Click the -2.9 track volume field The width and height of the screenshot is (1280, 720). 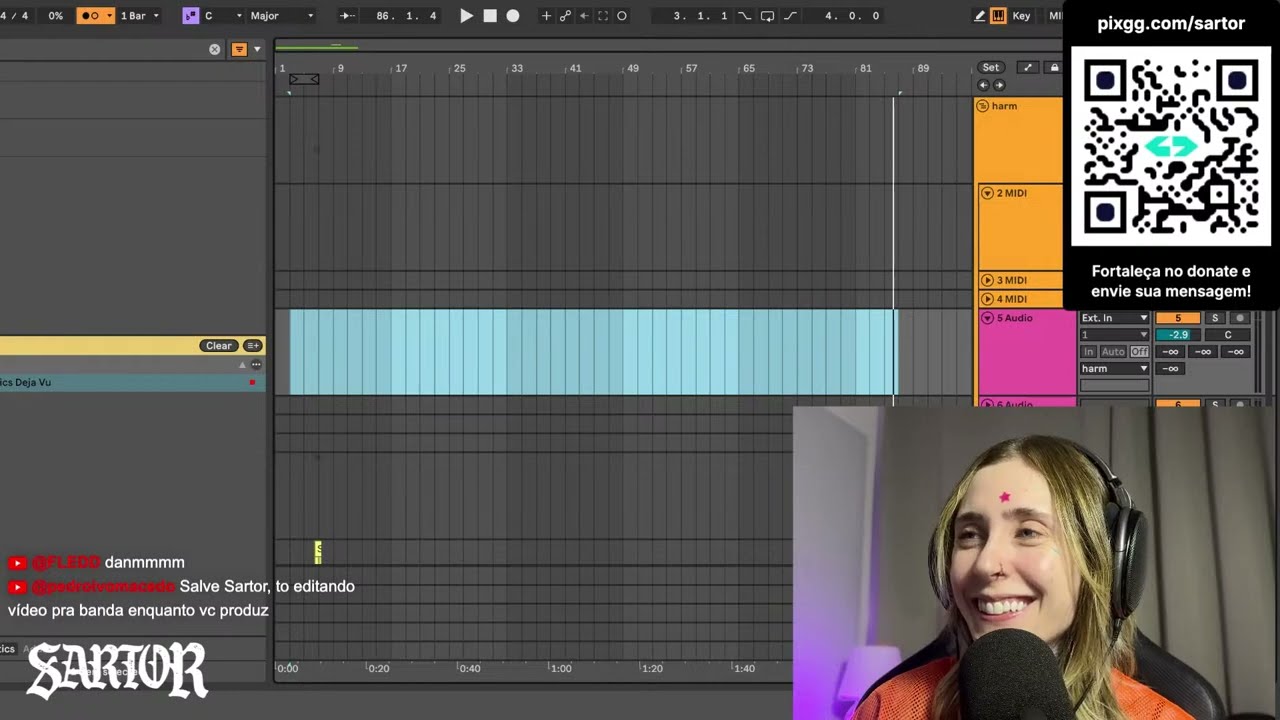pos(1178,335)
